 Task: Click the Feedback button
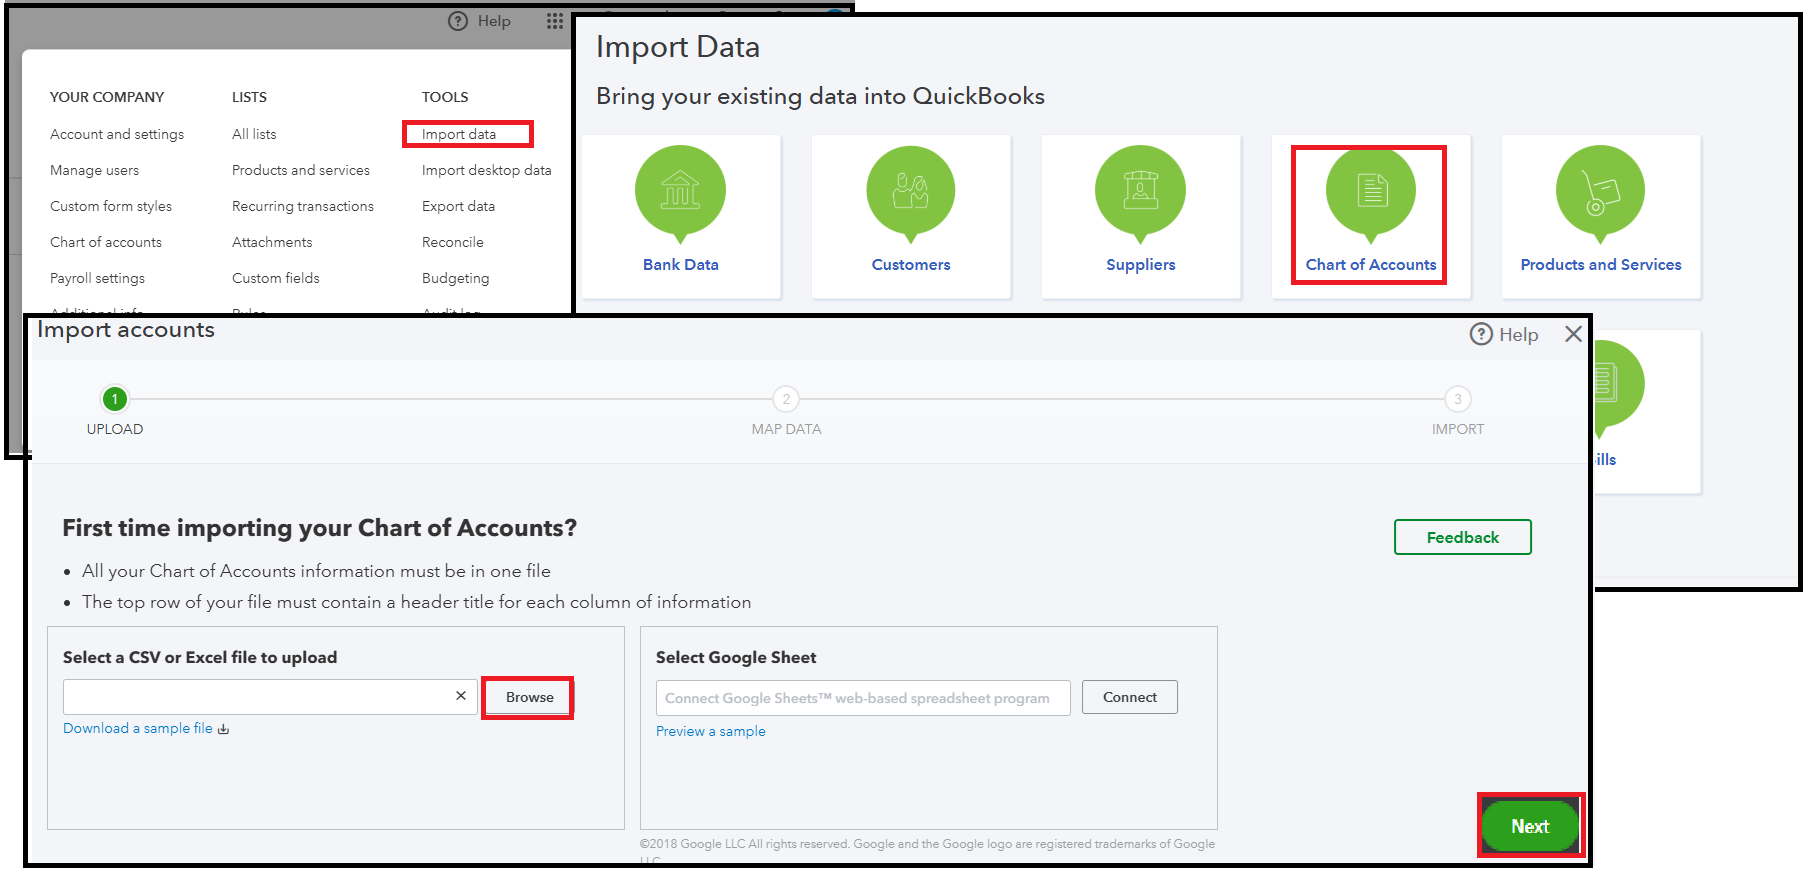pyautogui.click(x=1463, y=537)
